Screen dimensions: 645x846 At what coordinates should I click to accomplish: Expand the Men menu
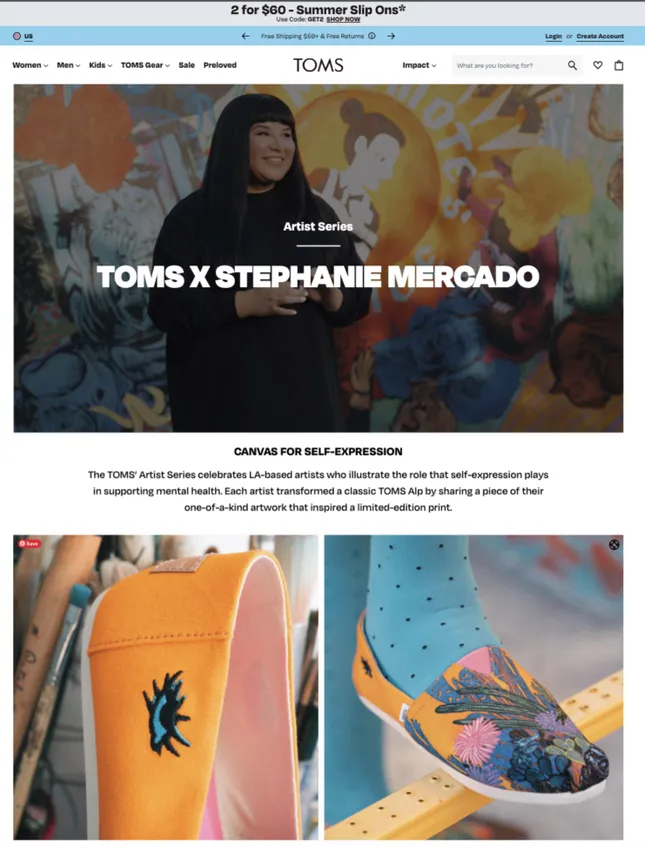[x=69, y=65]
